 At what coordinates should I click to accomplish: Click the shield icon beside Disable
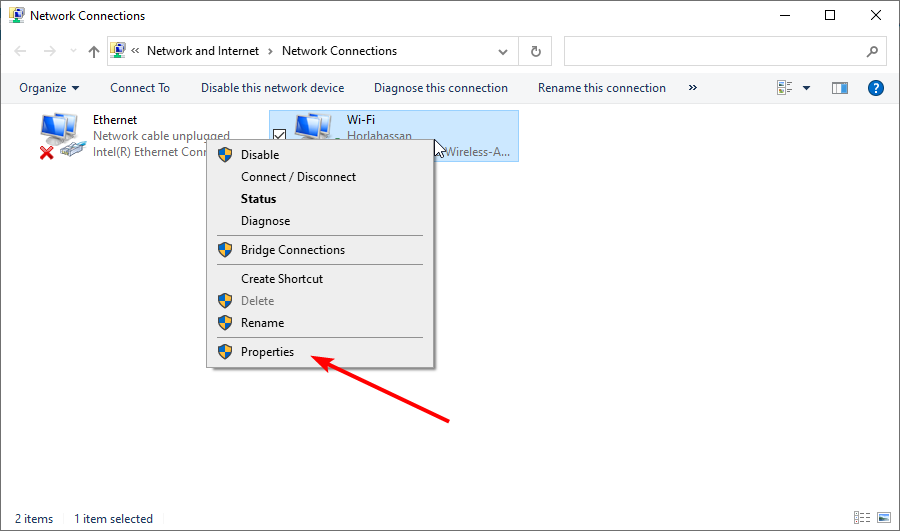click(x=225, y=154)
